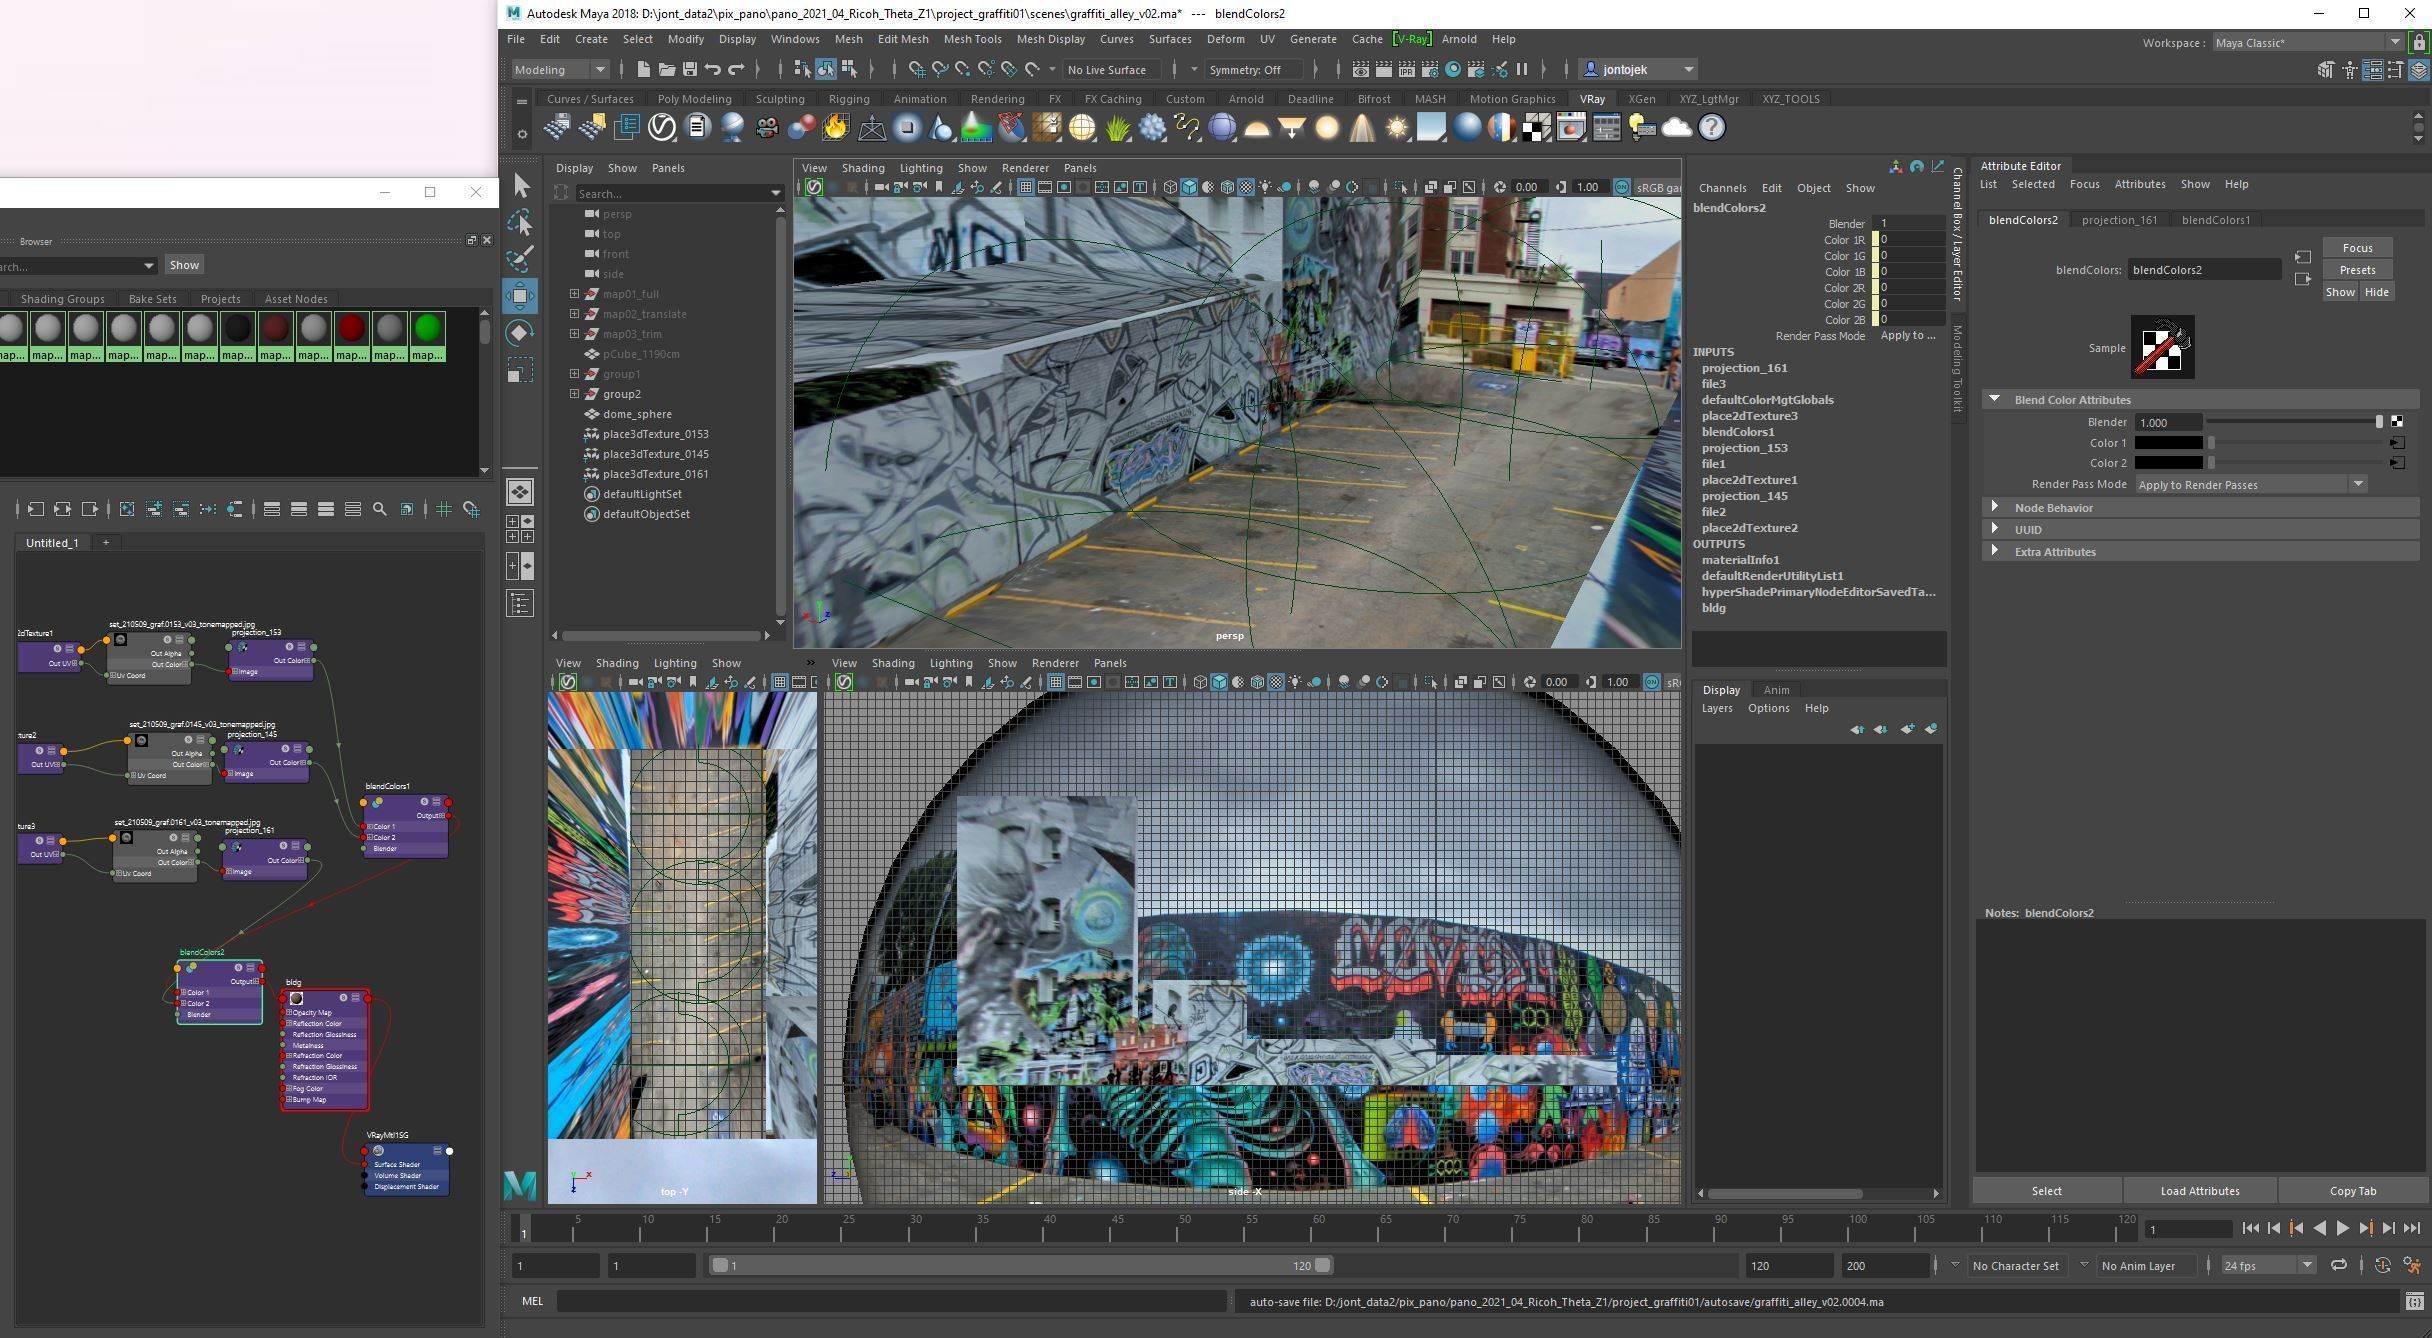Open the V-Ray menu in menu bar
2432x1338 pixels.
(x=1411, y=39)
